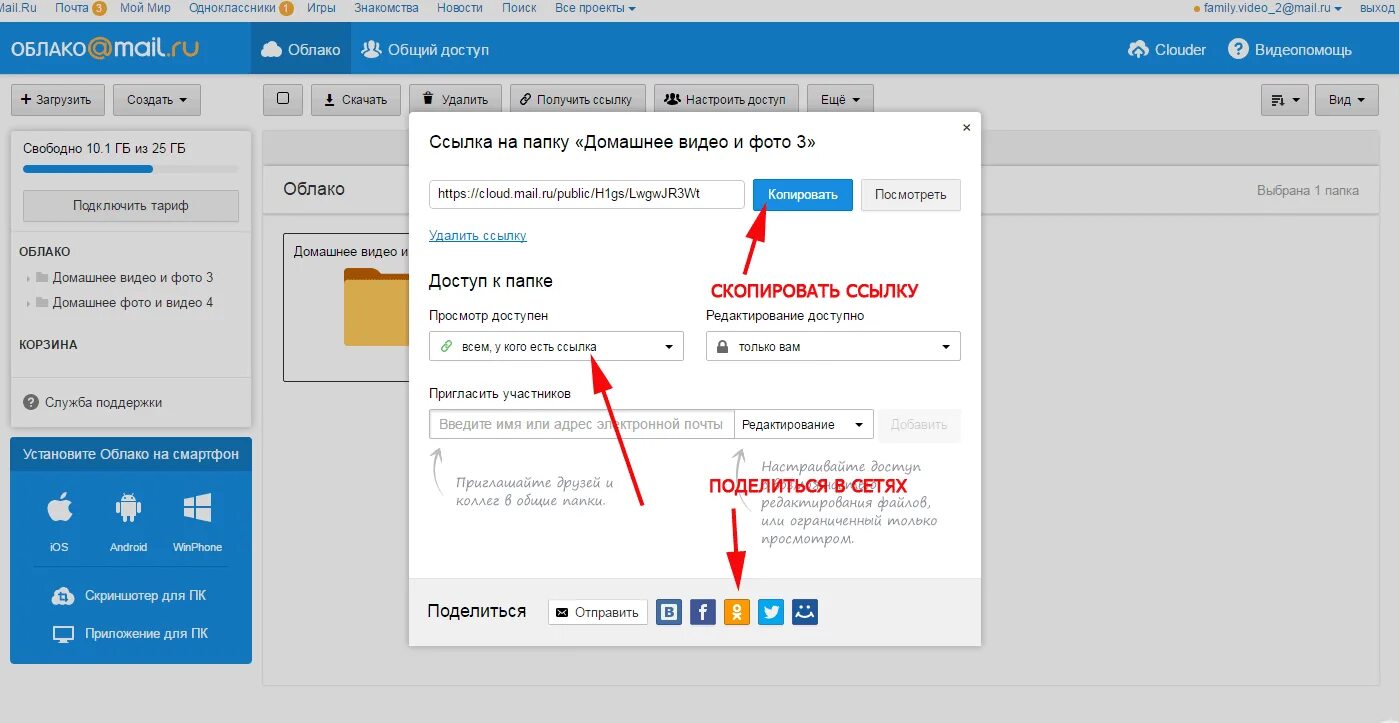Share folder link via Odnoklassniki icon
Screen dimensions: 1399x723
click(x=737, y=612)
